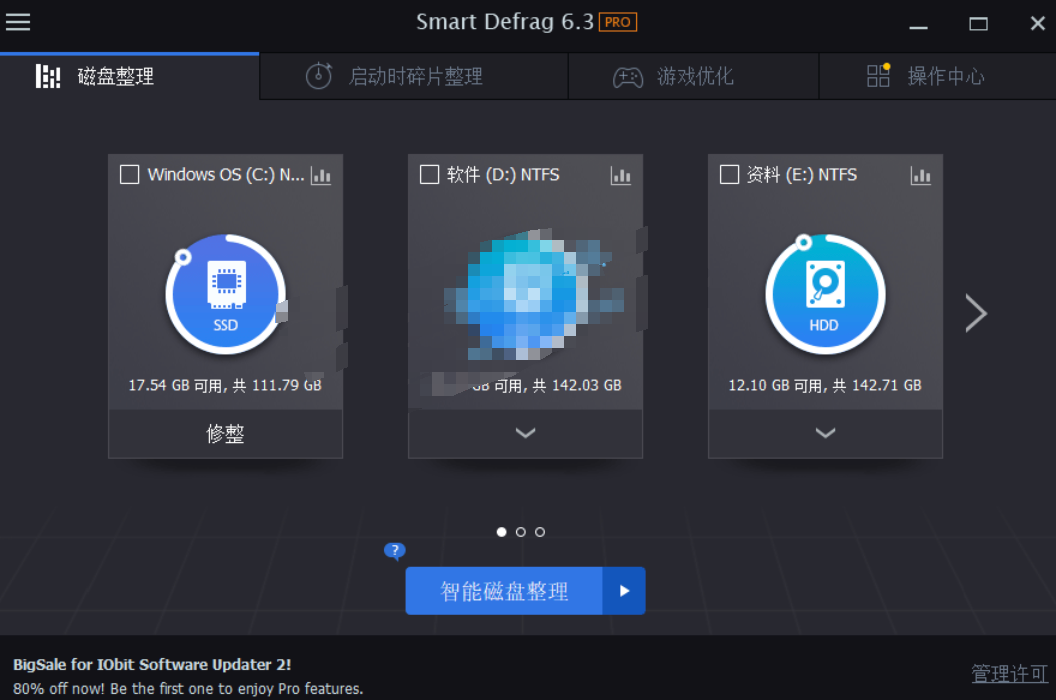This screenshot has width=1056, height=700.
Task: Open the dropdown under 资料 (E:) drive
Action: [825, 433]
